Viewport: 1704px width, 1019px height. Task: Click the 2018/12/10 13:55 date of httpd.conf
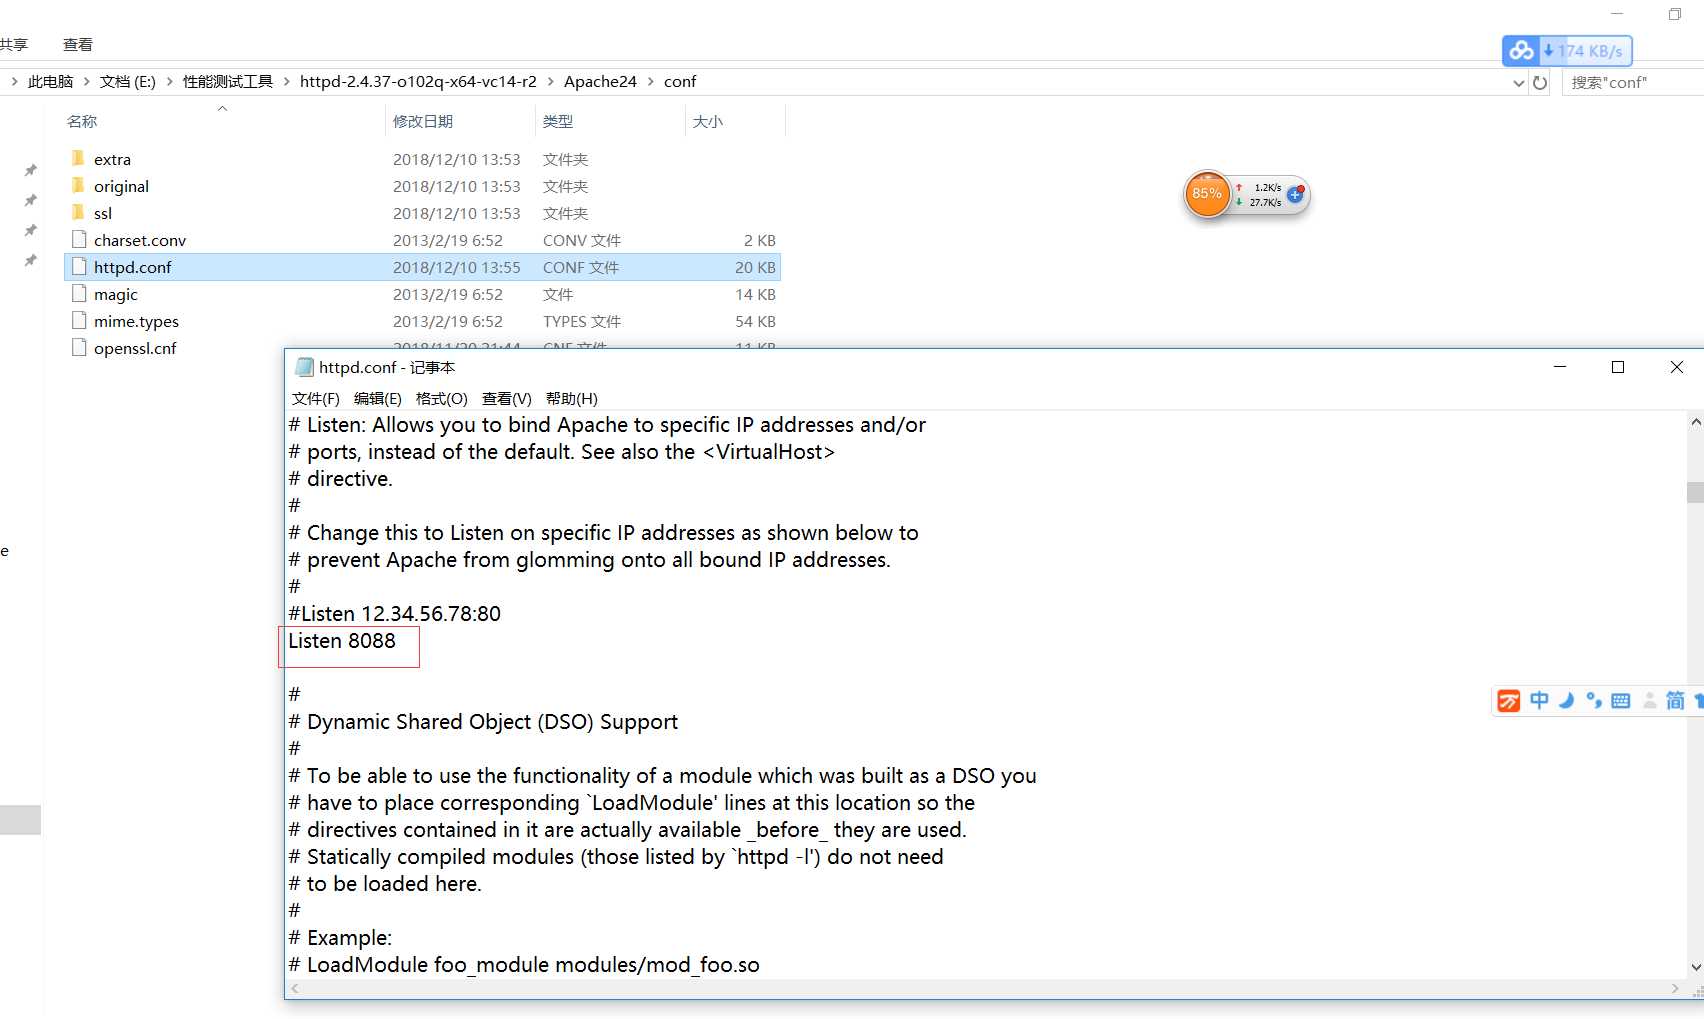point(456,267)
